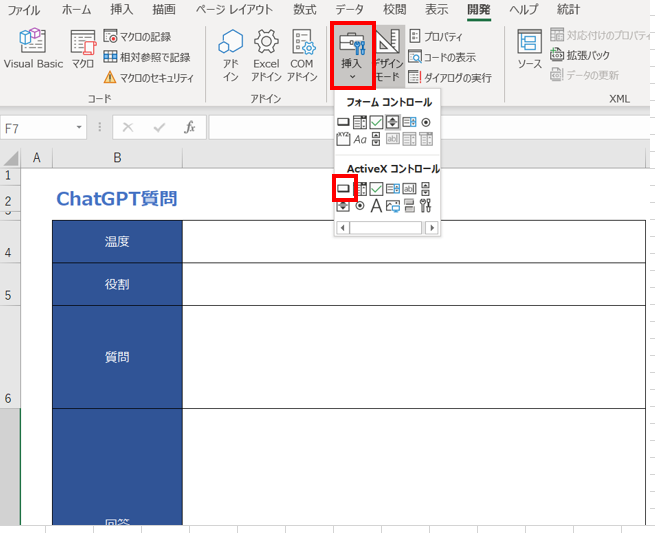Insert an ActiveX combo box
Image resolution: width=655 pixels, height=533 pixels.
tap(362, 189)
